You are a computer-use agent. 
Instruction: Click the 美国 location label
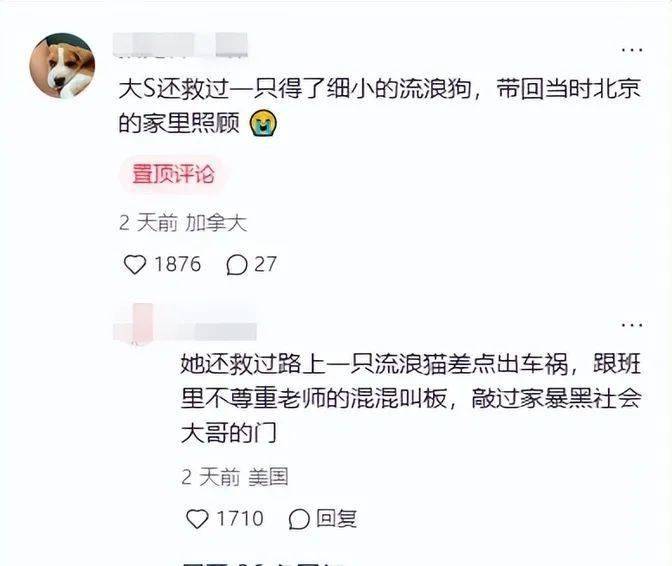point(268,477)
